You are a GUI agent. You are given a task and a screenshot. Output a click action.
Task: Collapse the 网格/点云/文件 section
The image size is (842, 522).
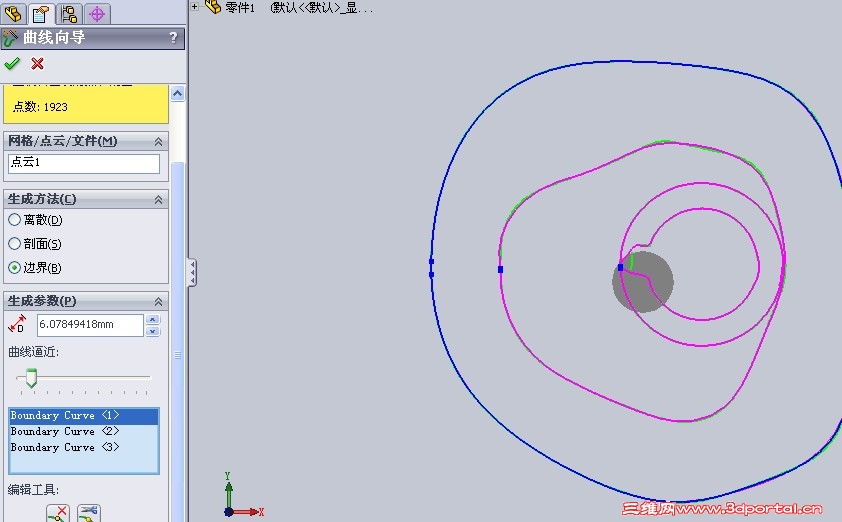pos(158,141)
